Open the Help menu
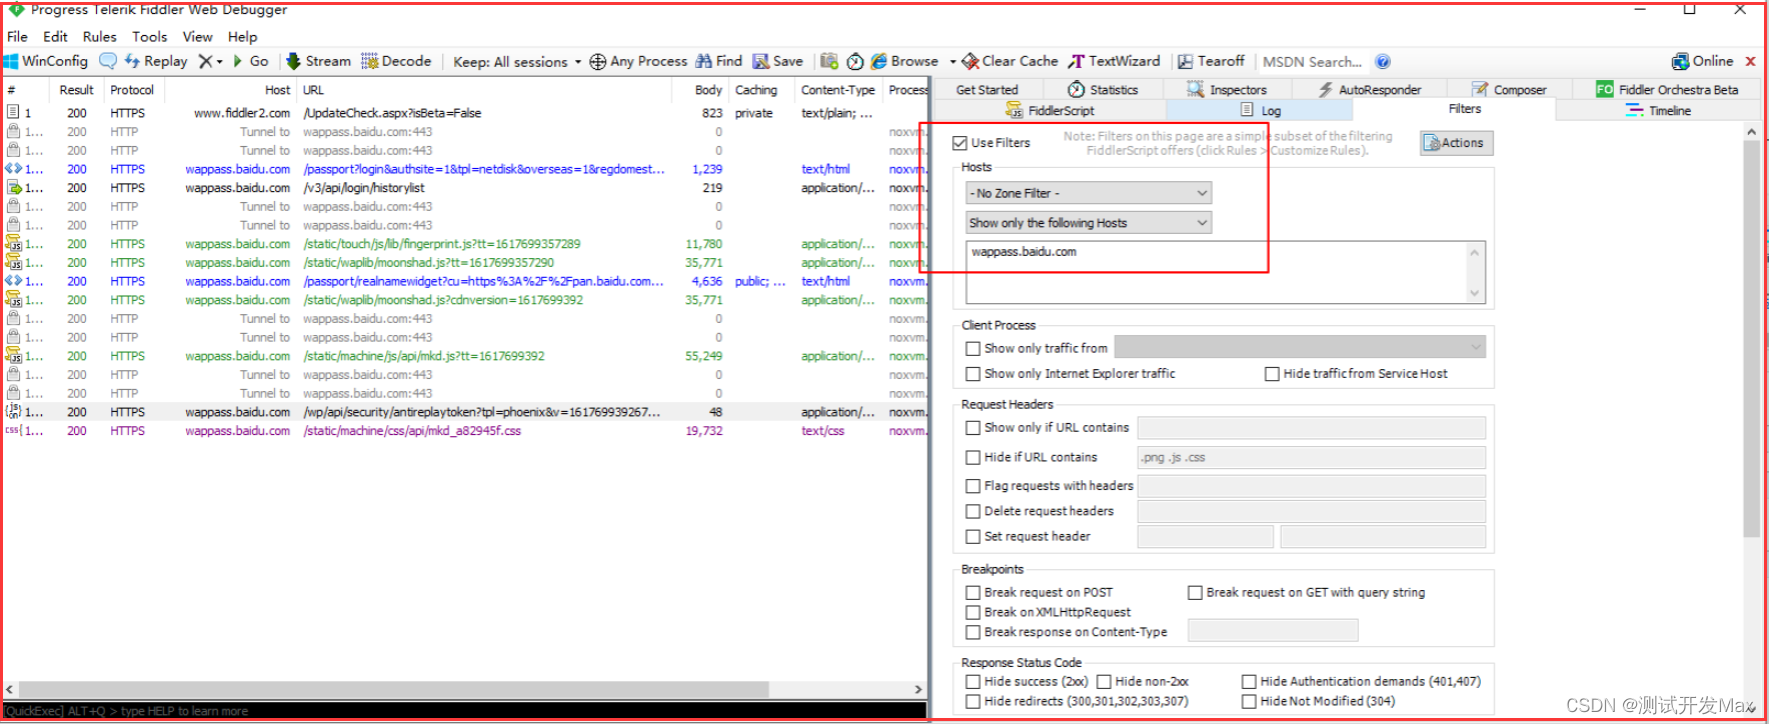Screen dimensions: 1769x724 coord(242,36)
